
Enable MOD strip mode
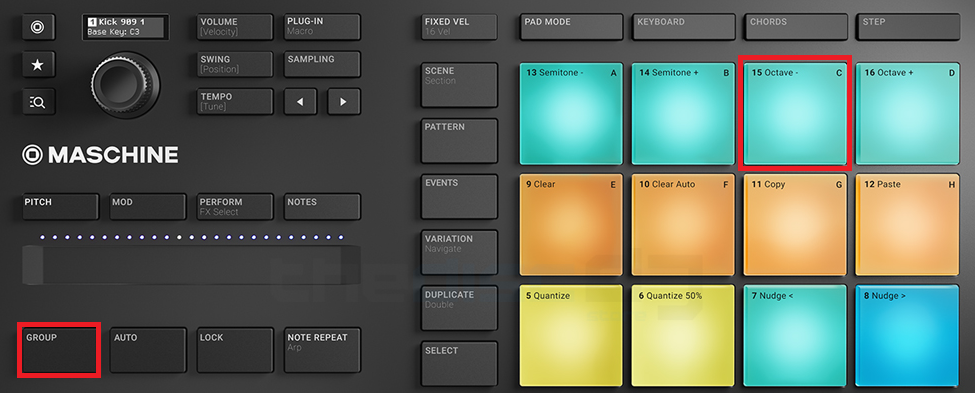(148, 206)
